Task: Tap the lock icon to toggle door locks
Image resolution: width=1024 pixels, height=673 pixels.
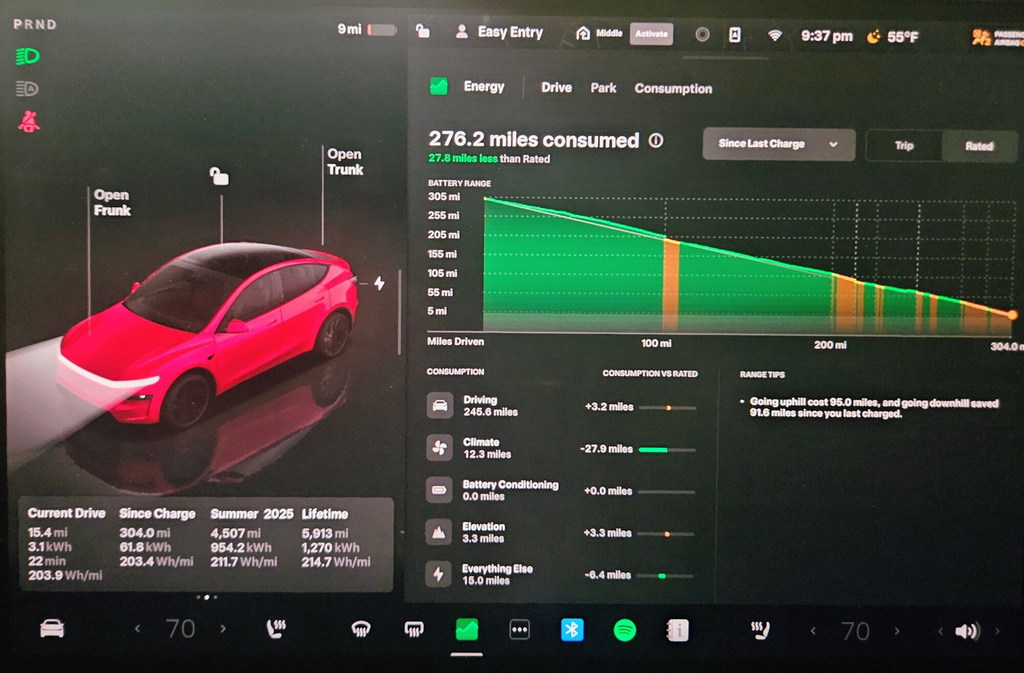Action: [x=423, y=33]
